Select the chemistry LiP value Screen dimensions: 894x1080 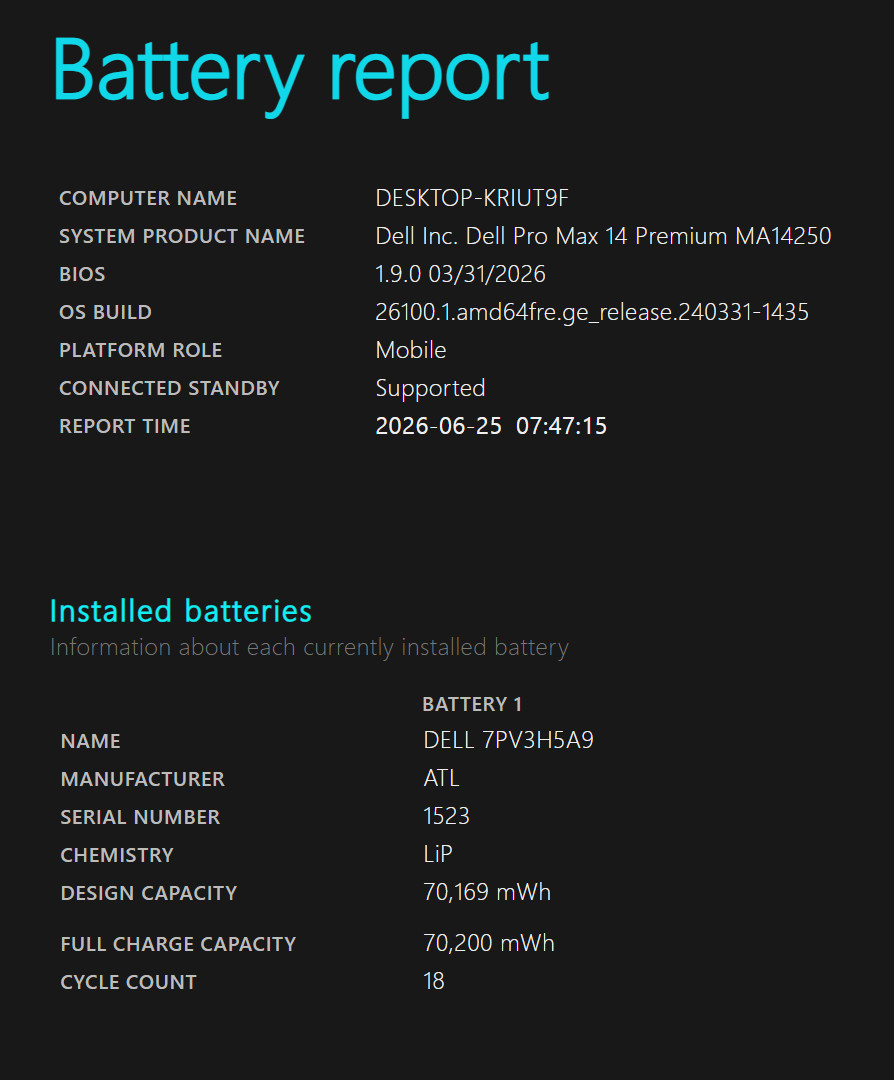tap(438, 854)
